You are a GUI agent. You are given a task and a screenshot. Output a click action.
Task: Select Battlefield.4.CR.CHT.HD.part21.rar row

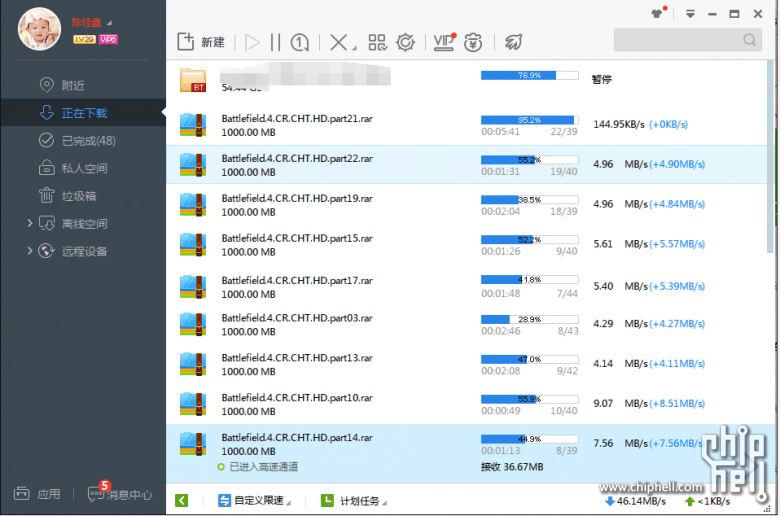pos(466,125)
